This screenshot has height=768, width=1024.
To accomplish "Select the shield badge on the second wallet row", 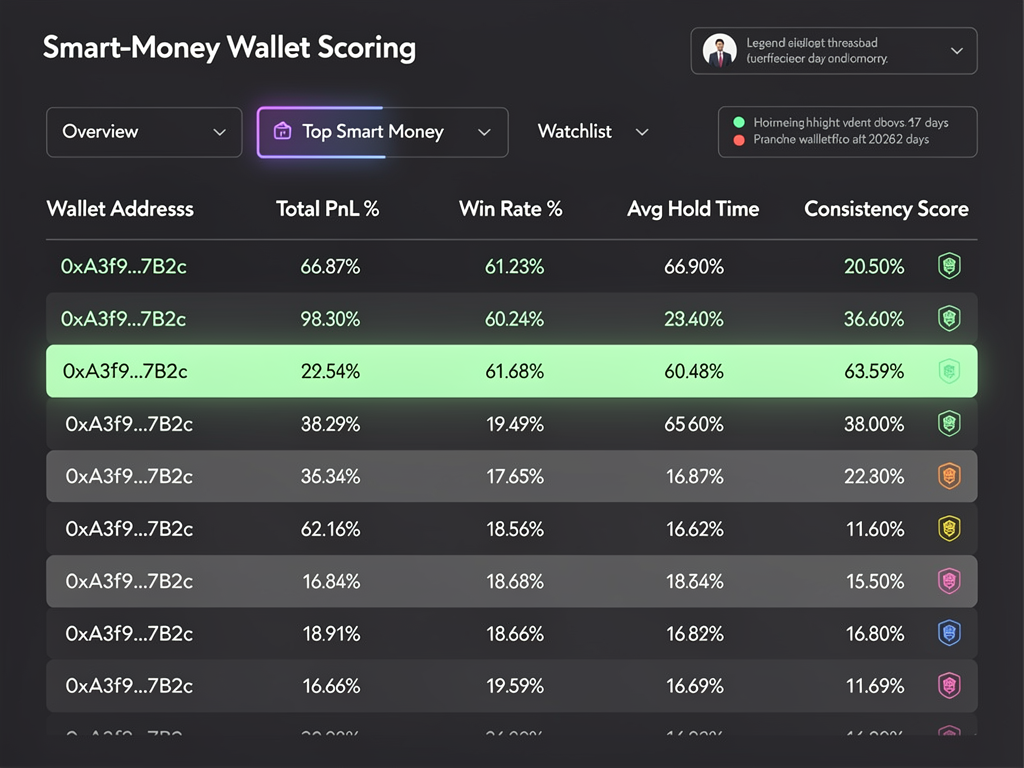I will tap(949, 319).
